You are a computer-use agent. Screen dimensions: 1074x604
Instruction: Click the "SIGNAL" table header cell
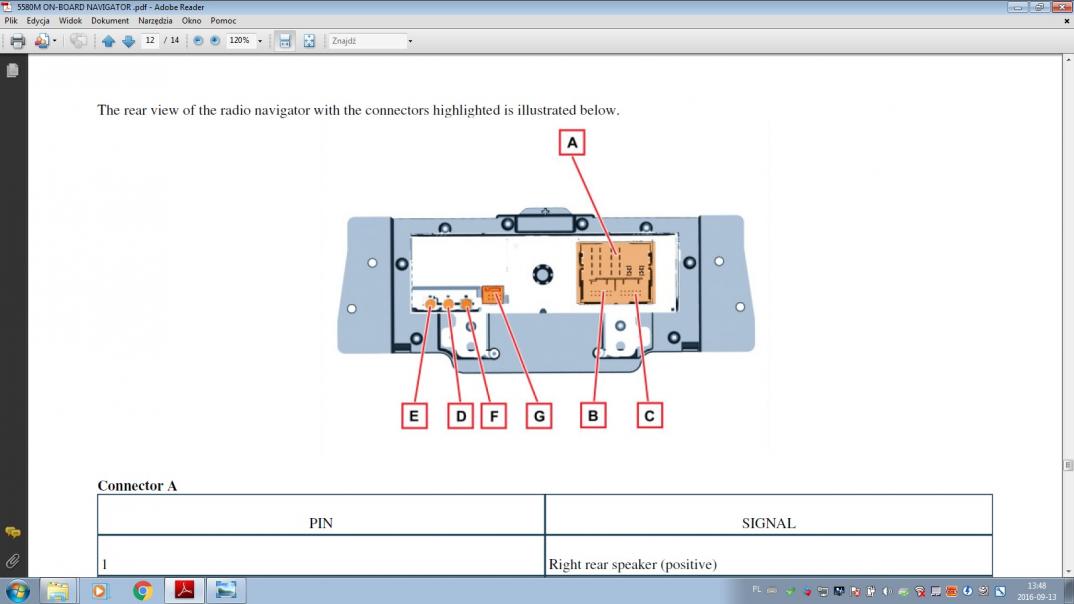click(x=769, y=515)
